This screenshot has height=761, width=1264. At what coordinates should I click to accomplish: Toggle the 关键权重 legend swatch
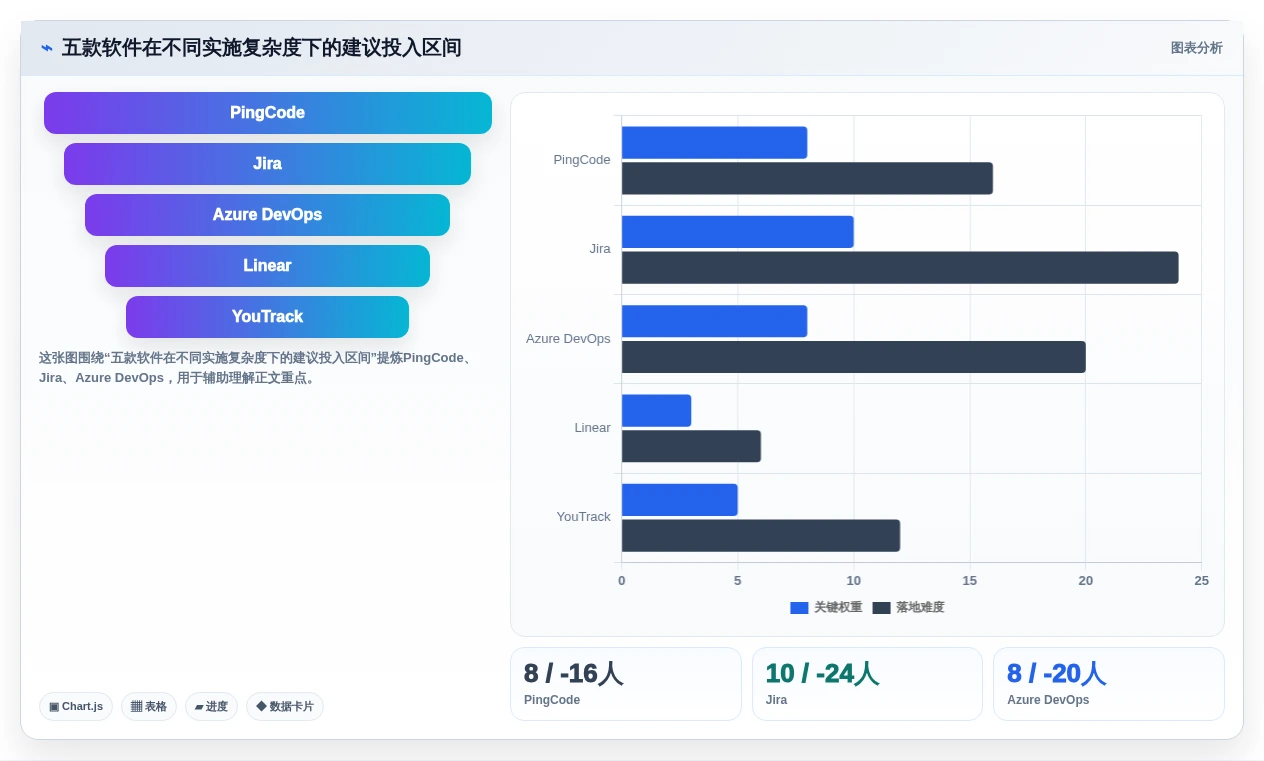click(799, 608)
